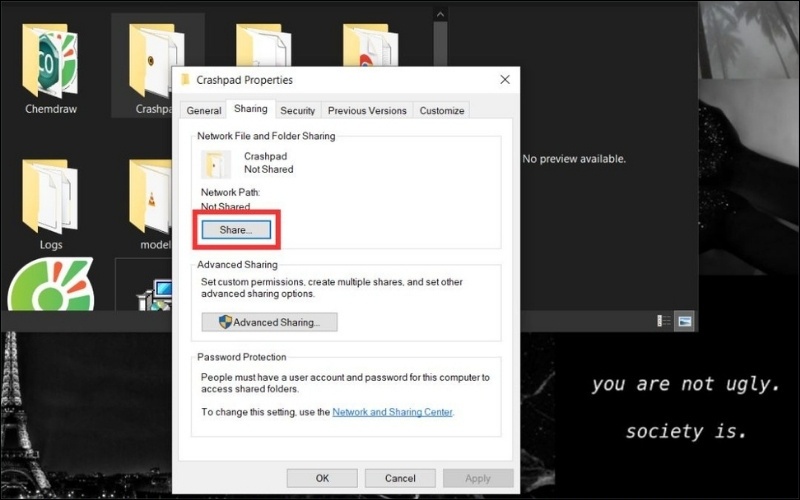The width and height of the screenshot is (800, 500).
Task: Open the Network and Sharing Center link
Action: pos(392,412)
